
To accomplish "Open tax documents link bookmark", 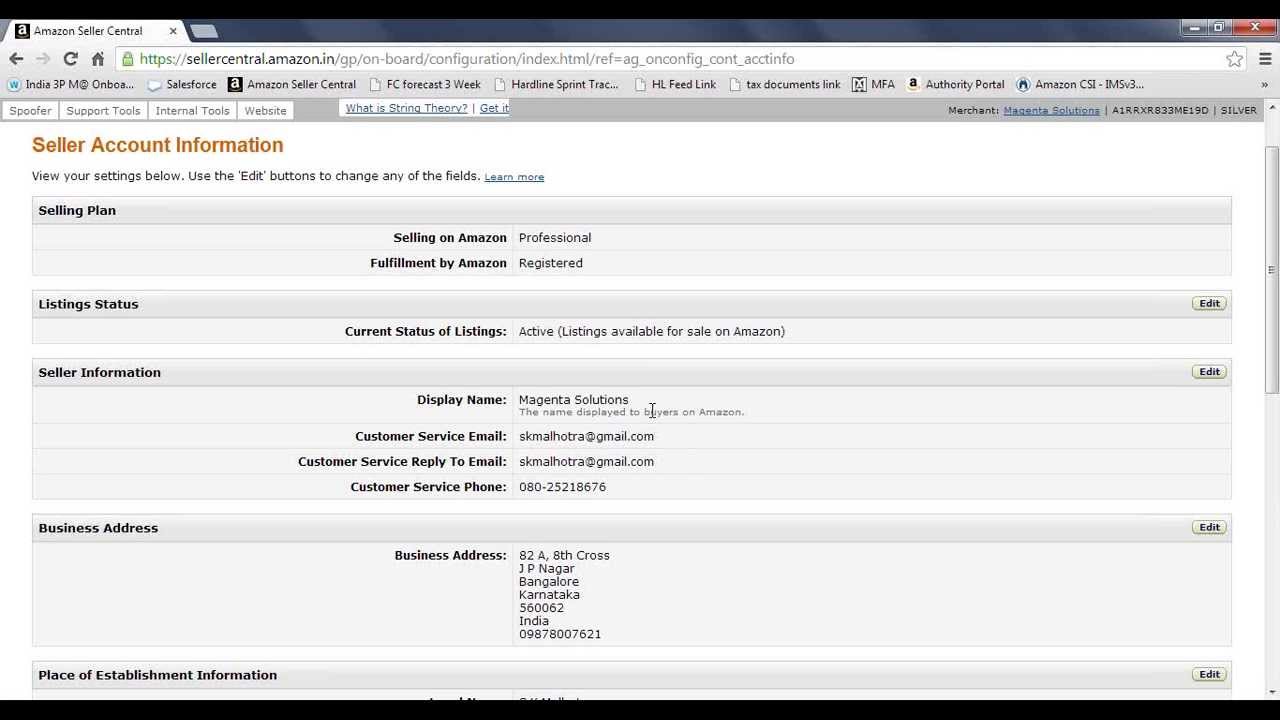I will click(x=784, y=84).
